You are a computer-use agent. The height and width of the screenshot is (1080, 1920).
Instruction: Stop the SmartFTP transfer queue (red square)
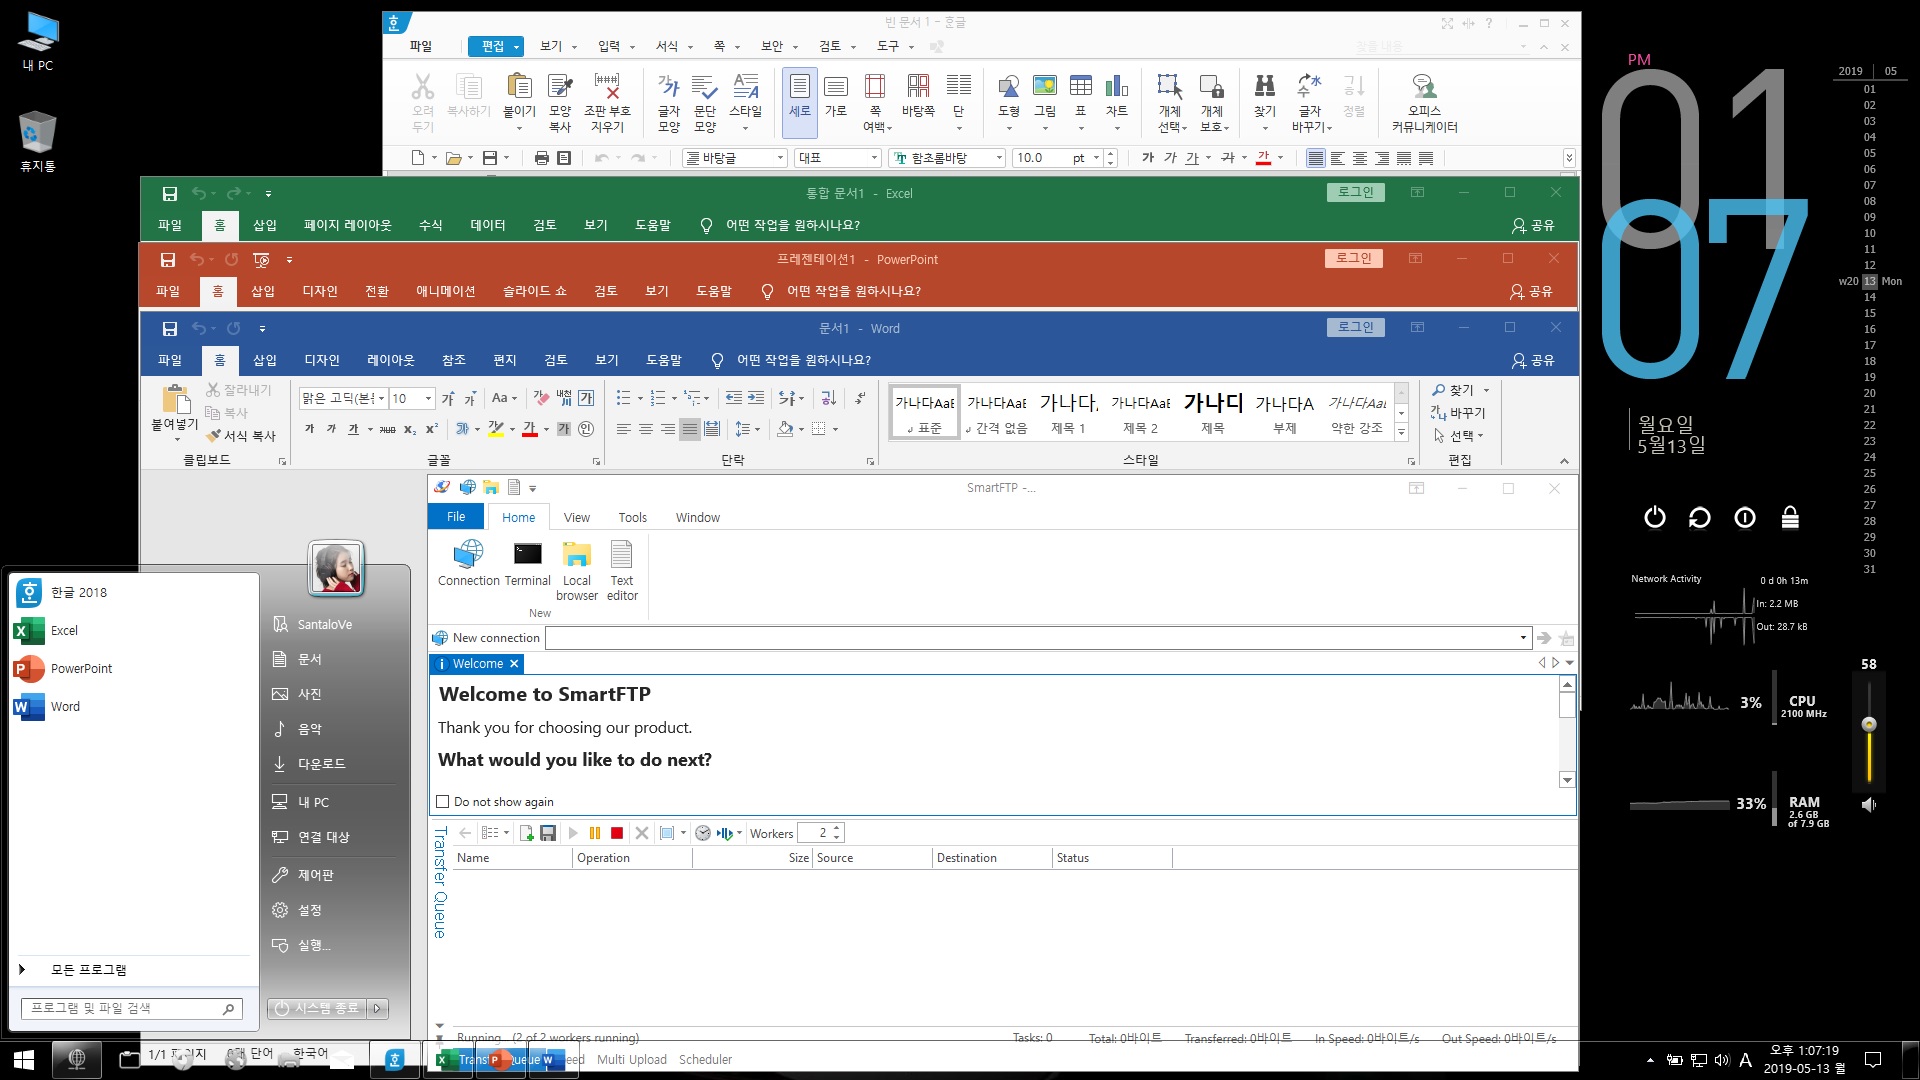pos(617,833)
